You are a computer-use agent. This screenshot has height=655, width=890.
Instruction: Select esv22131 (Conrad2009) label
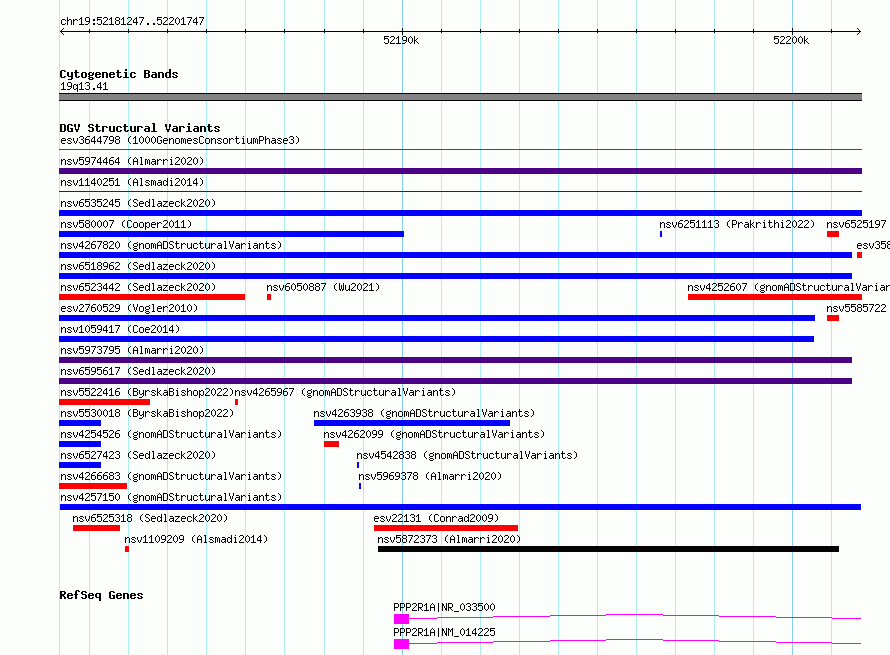[436, 518]
